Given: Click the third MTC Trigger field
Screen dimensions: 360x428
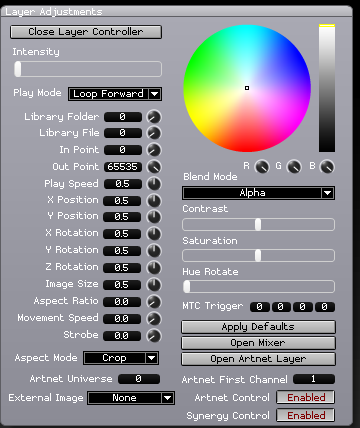Looking at the screenshot, I should (x=303, y=307).
